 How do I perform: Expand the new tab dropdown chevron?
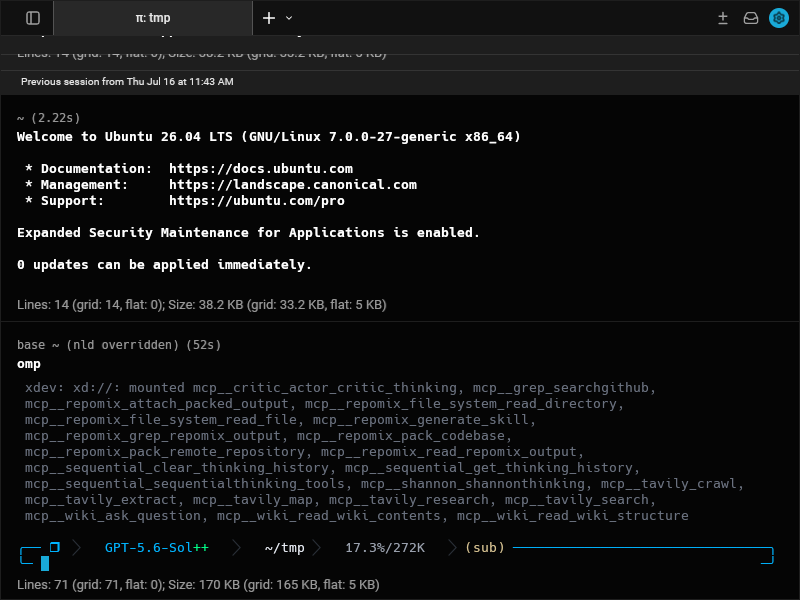[x=289, y=18]
